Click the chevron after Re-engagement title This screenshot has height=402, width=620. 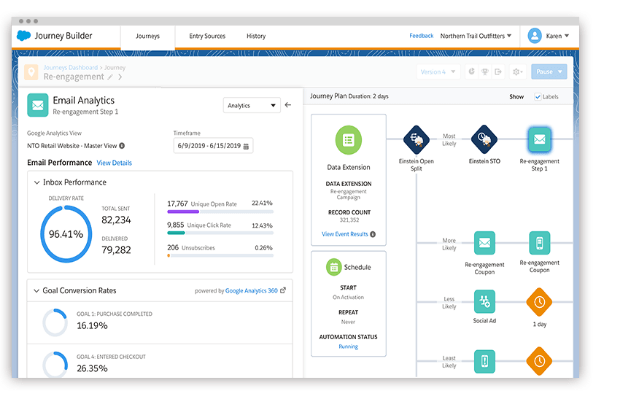[120, 77]
